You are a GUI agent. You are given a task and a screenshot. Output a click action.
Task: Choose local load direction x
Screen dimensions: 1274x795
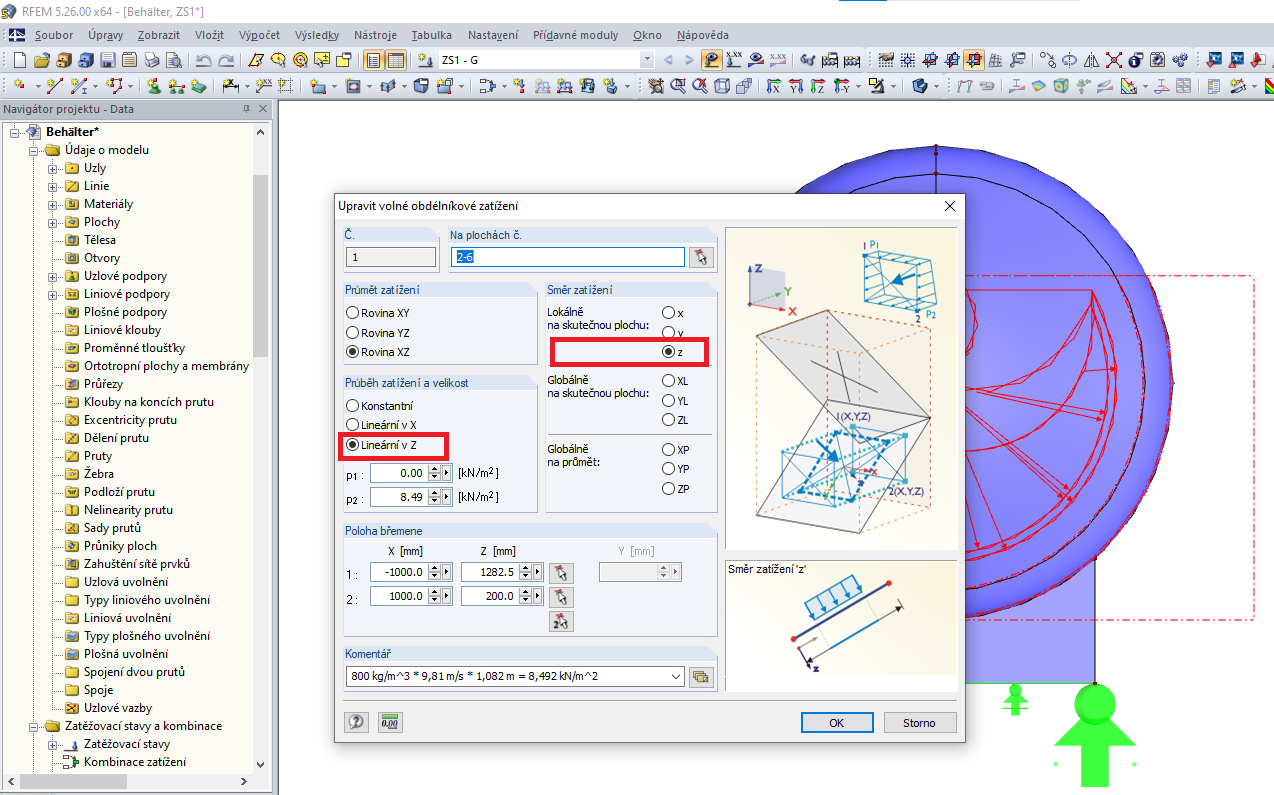(x=669, y=313)
